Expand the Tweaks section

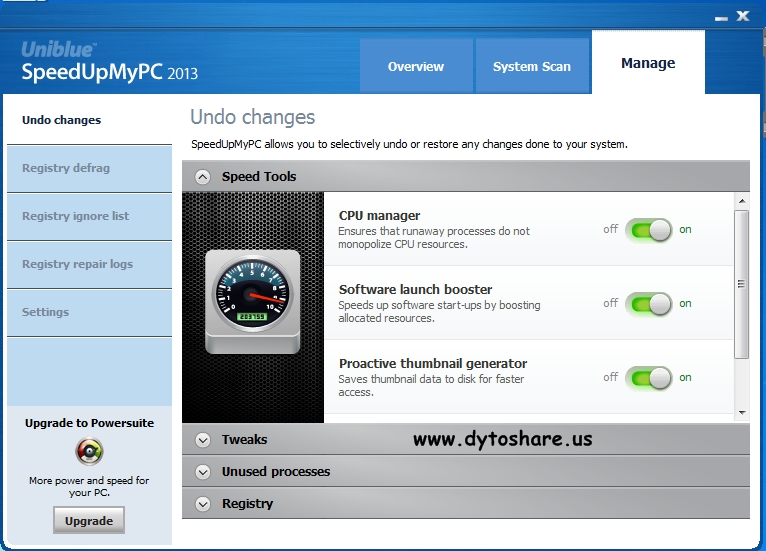coord(203,440)
